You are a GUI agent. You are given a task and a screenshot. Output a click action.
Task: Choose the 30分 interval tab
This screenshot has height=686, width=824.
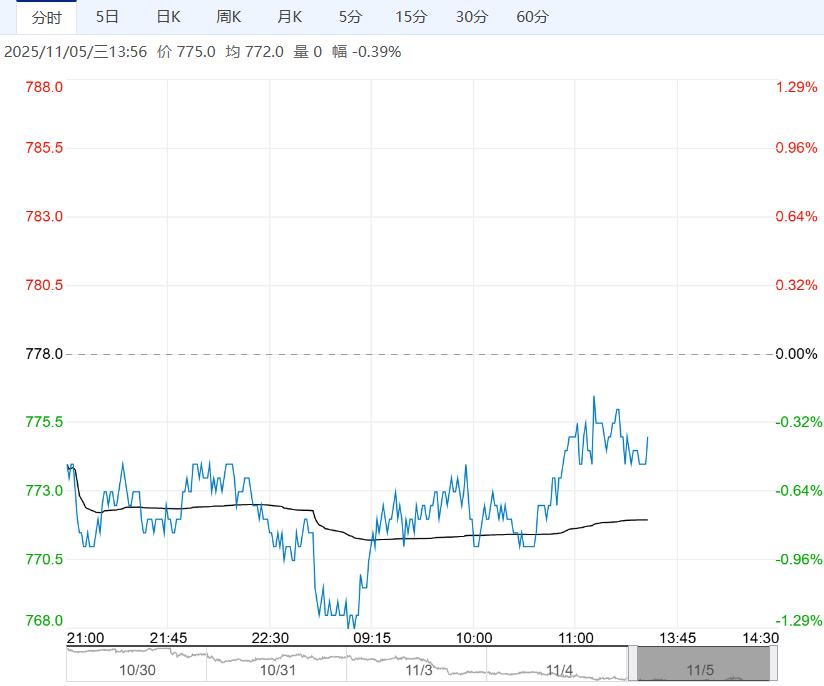click(471, 17)
